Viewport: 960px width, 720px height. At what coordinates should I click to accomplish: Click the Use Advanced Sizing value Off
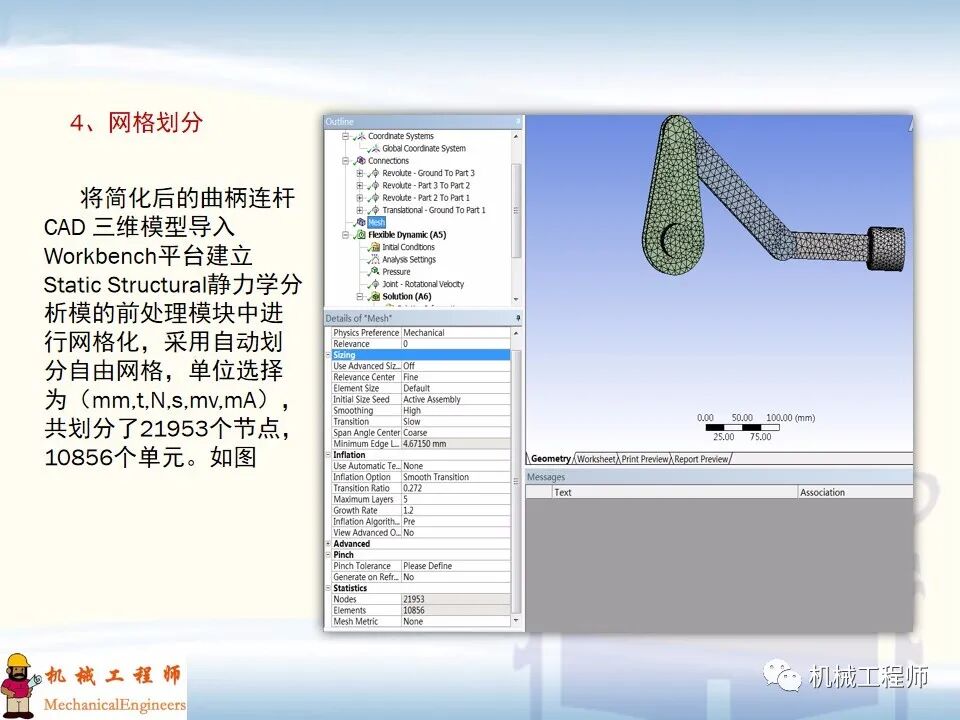[x=456, y=366]
